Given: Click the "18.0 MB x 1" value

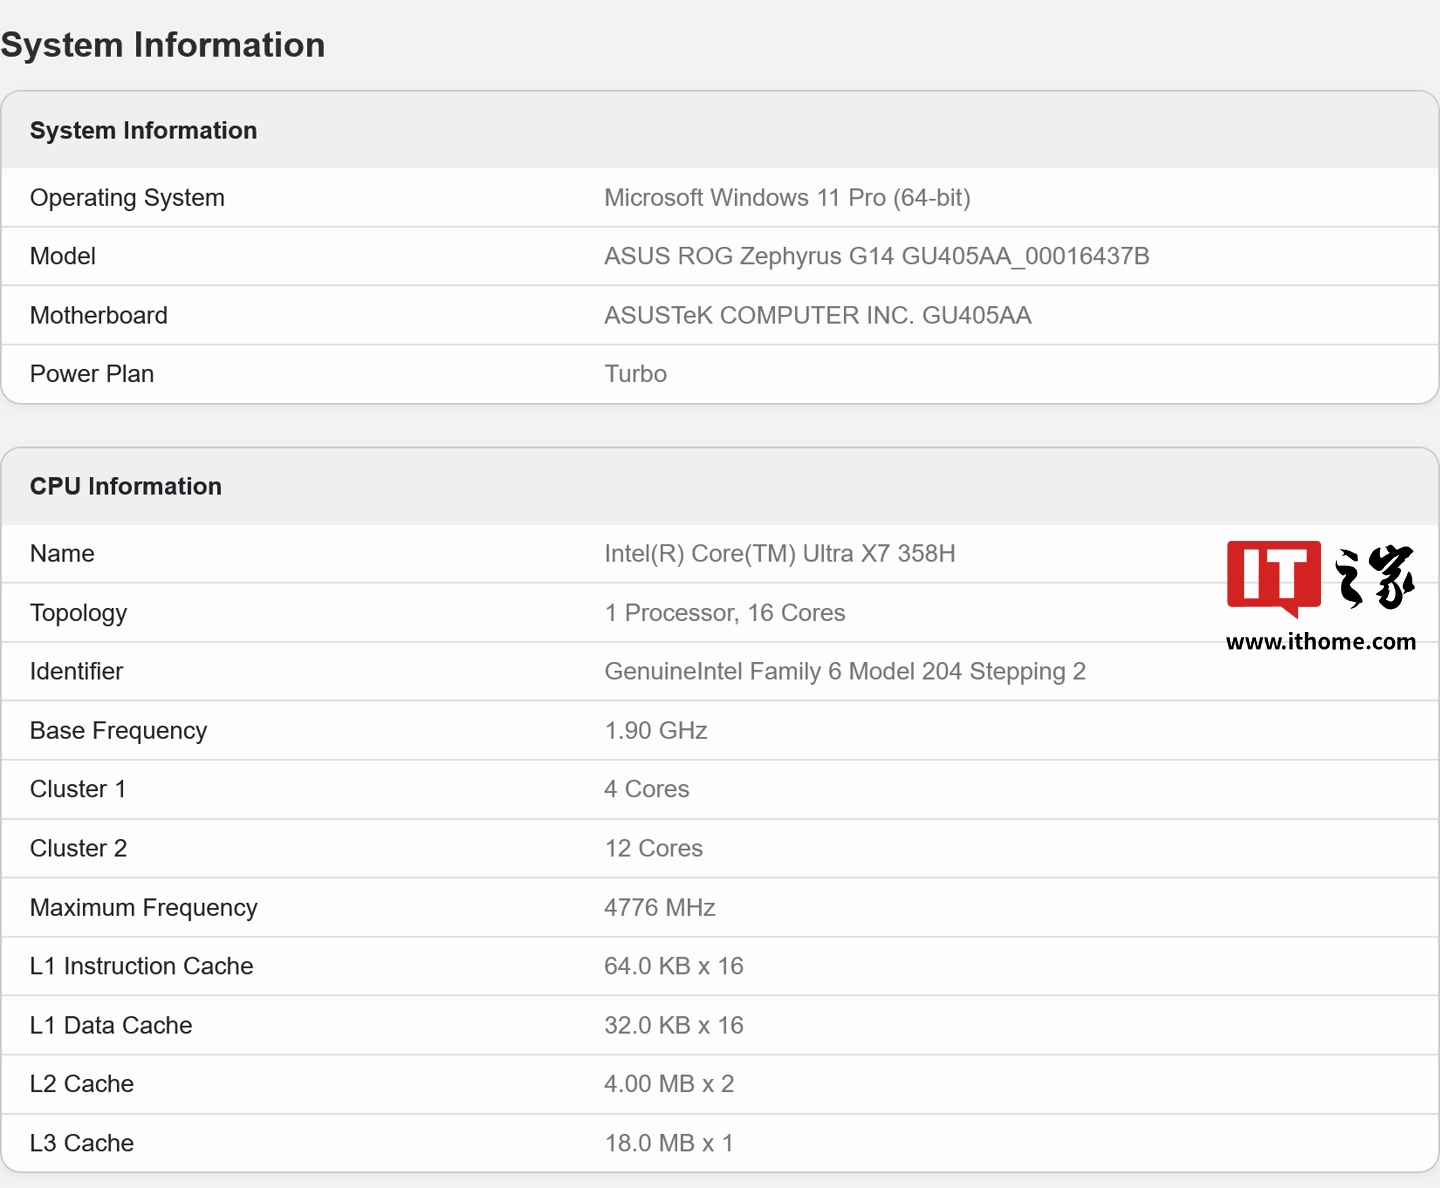Looking at the screenshot, I should point(669,1143).
